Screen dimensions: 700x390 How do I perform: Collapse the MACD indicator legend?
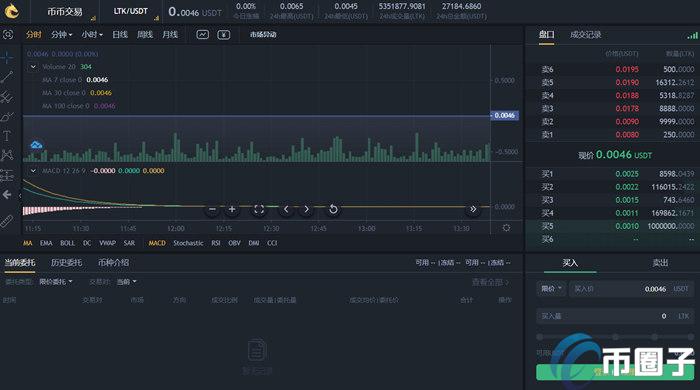click(x=33, y=170)
